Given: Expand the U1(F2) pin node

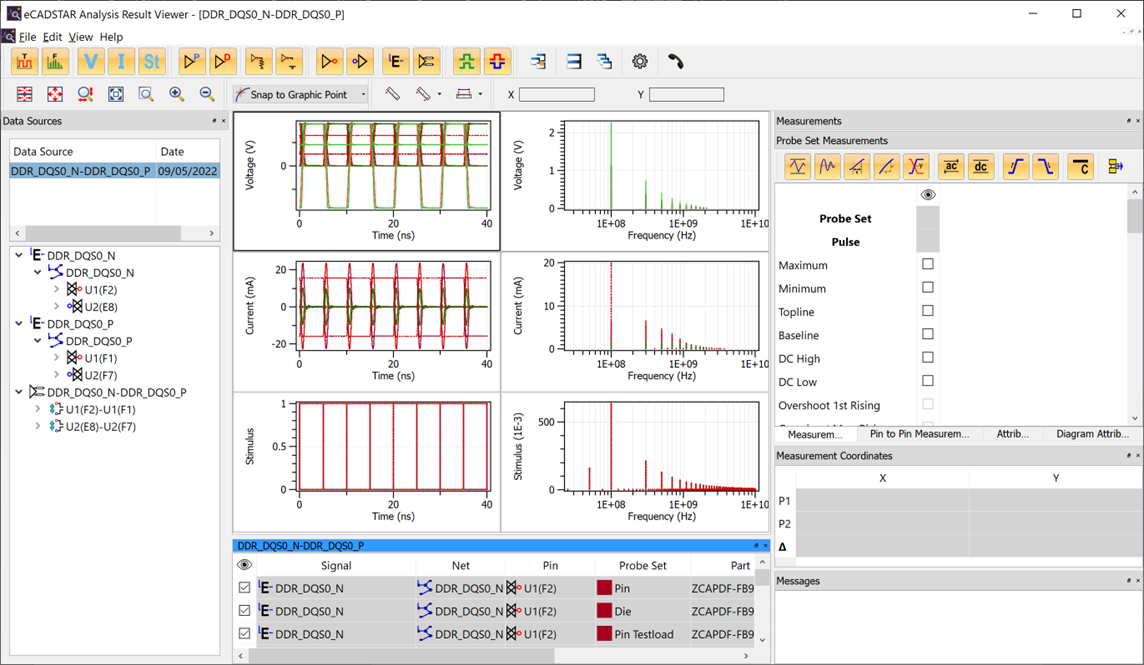Looking at the screenshot, I should pyautogui.click(x=56, y=290).
